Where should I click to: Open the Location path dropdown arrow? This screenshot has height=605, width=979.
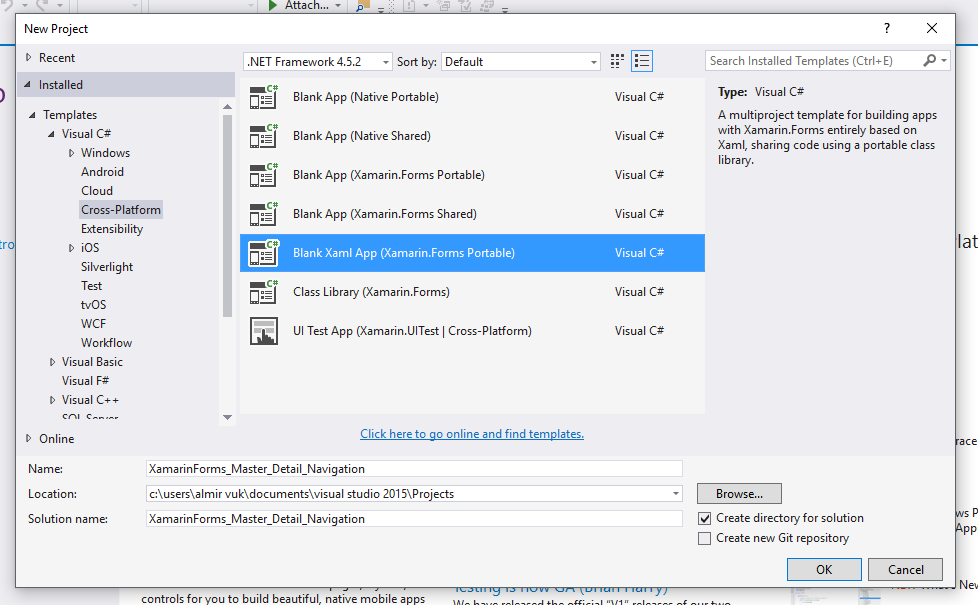point(676,494)
